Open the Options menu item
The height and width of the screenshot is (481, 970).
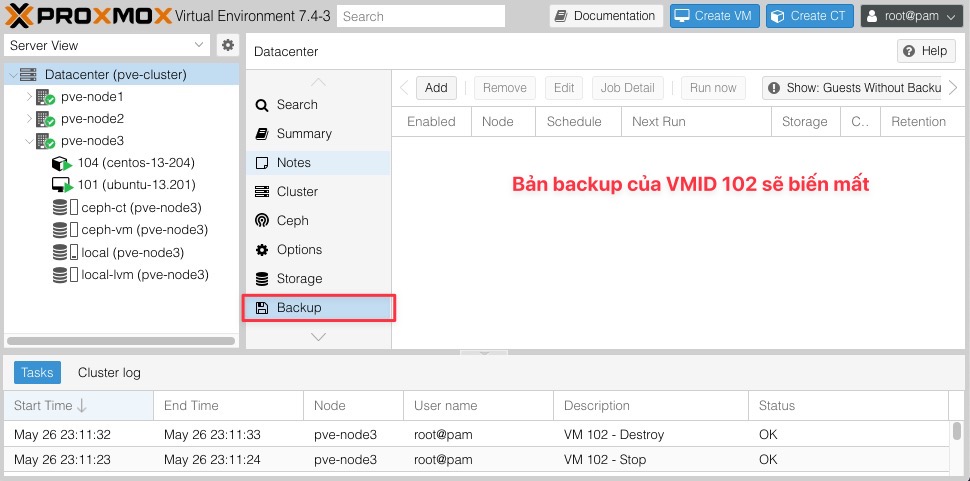point(318,250)
